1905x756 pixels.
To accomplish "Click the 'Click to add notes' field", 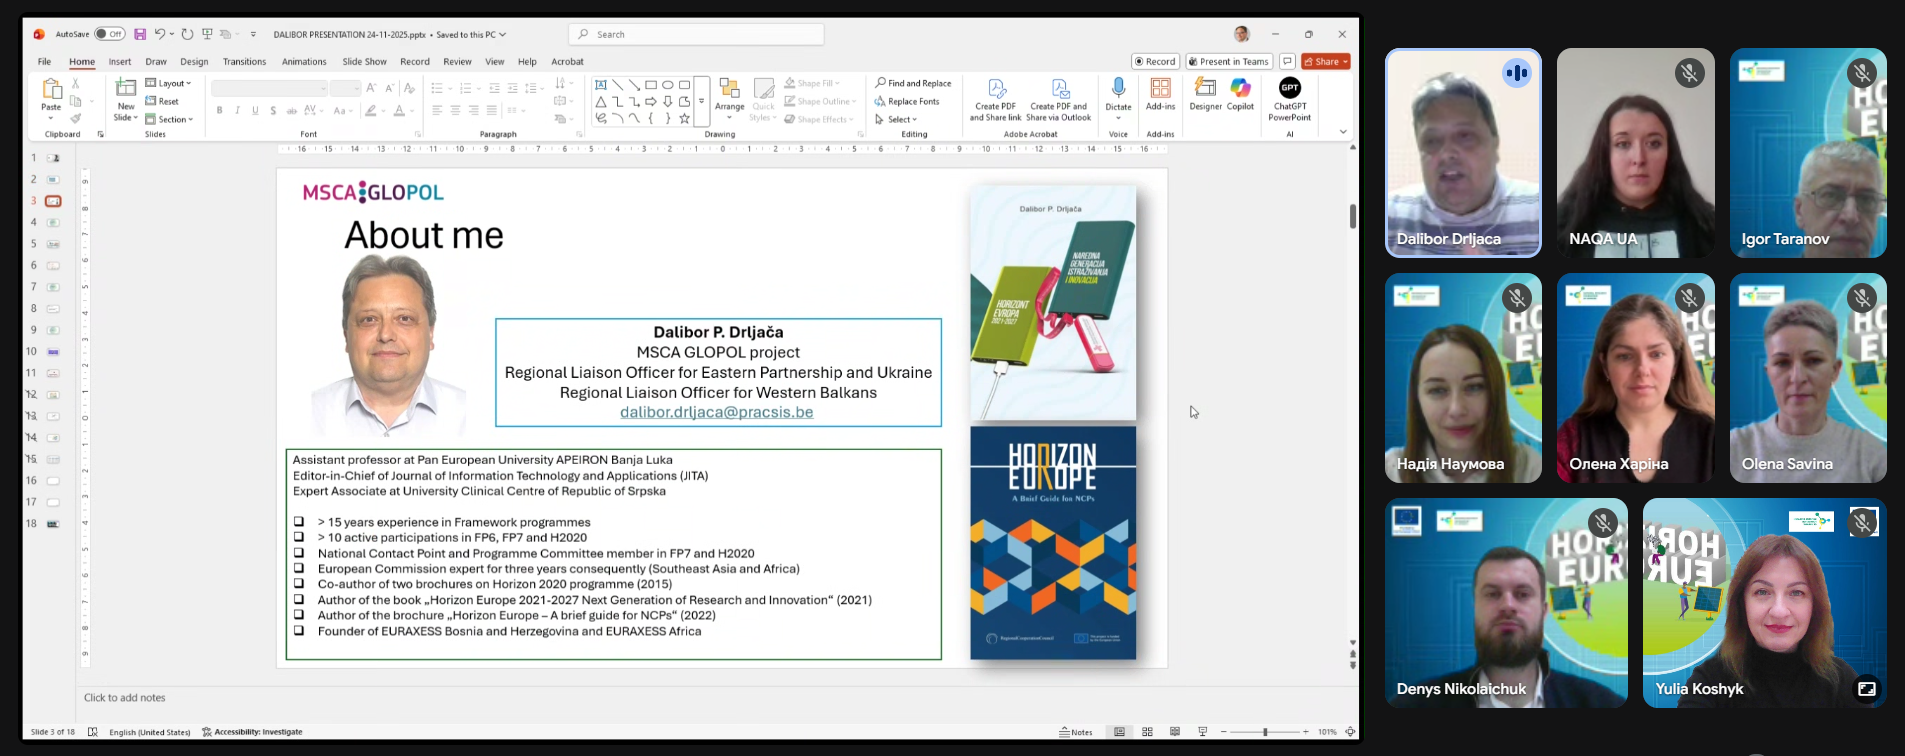I will tap(125, 698).
